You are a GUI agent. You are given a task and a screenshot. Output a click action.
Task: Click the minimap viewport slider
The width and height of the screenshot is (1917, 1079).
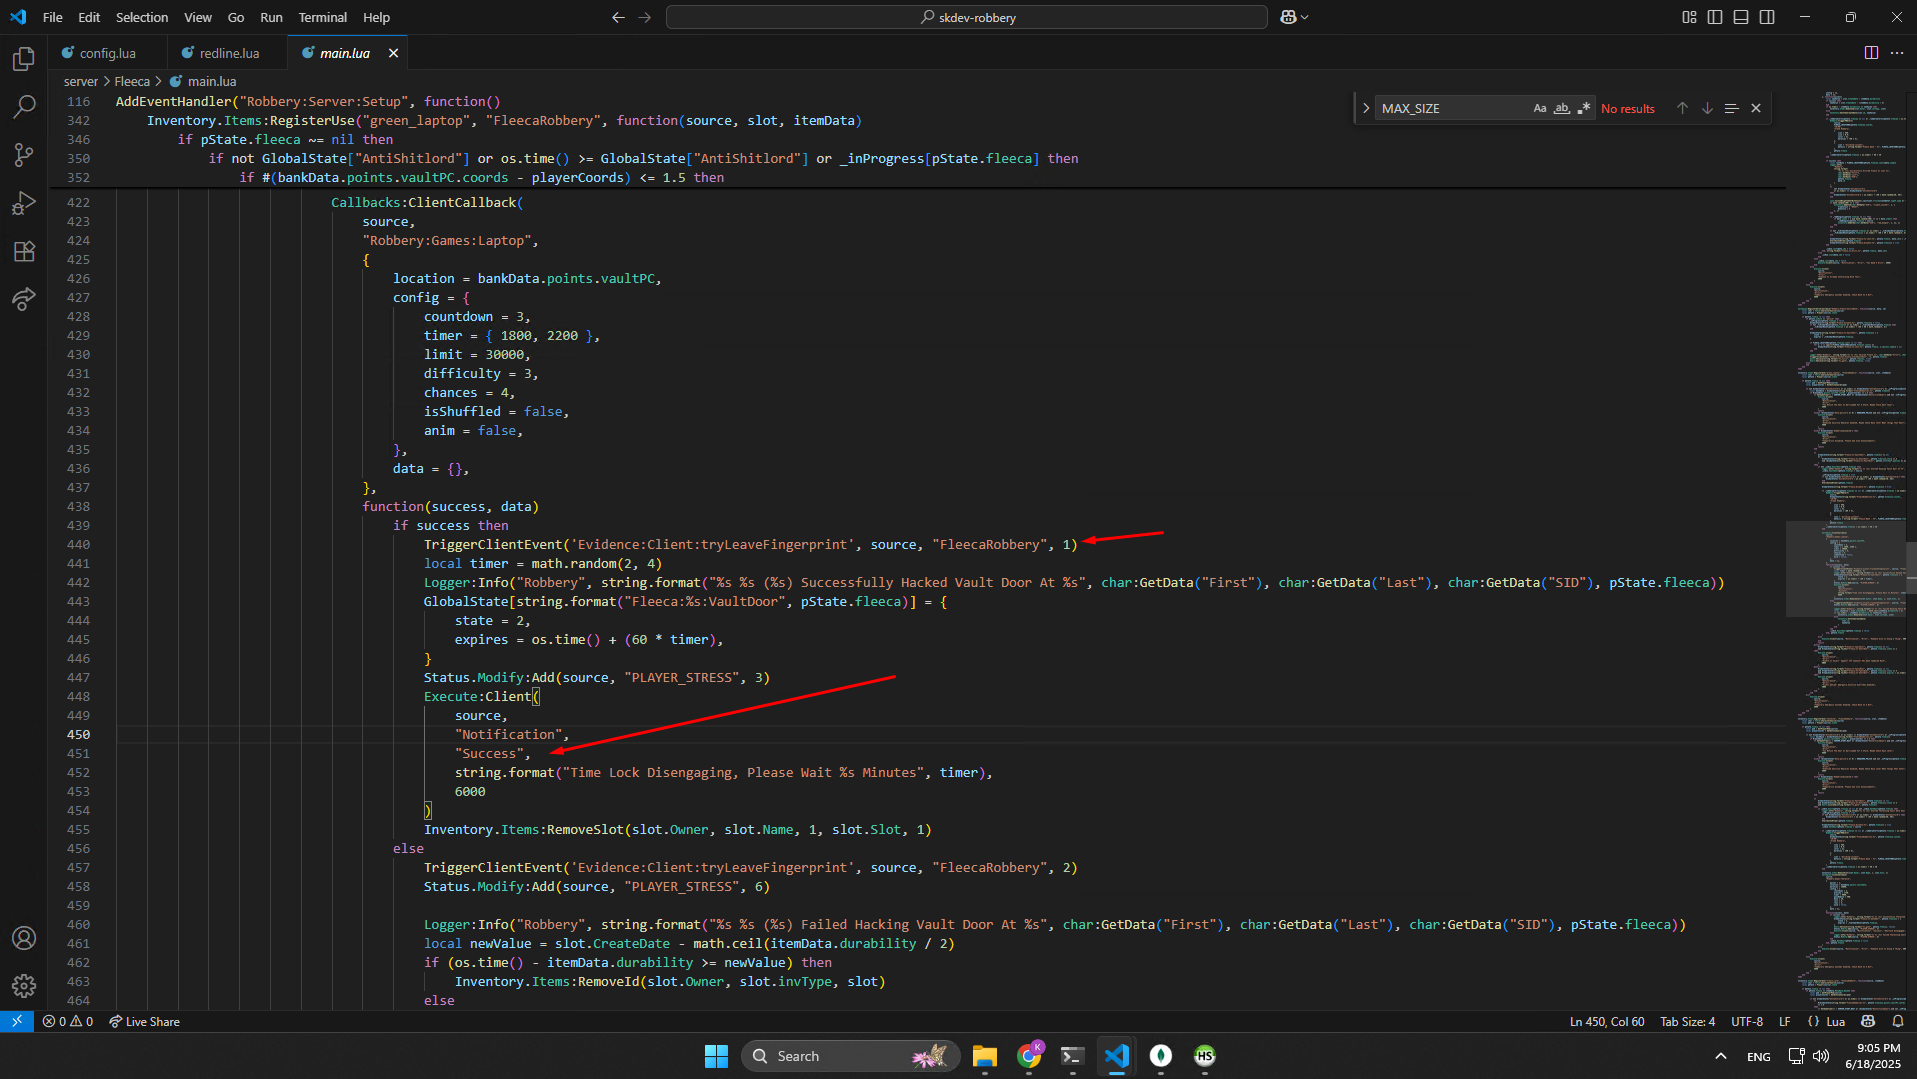click(1845, 568)
